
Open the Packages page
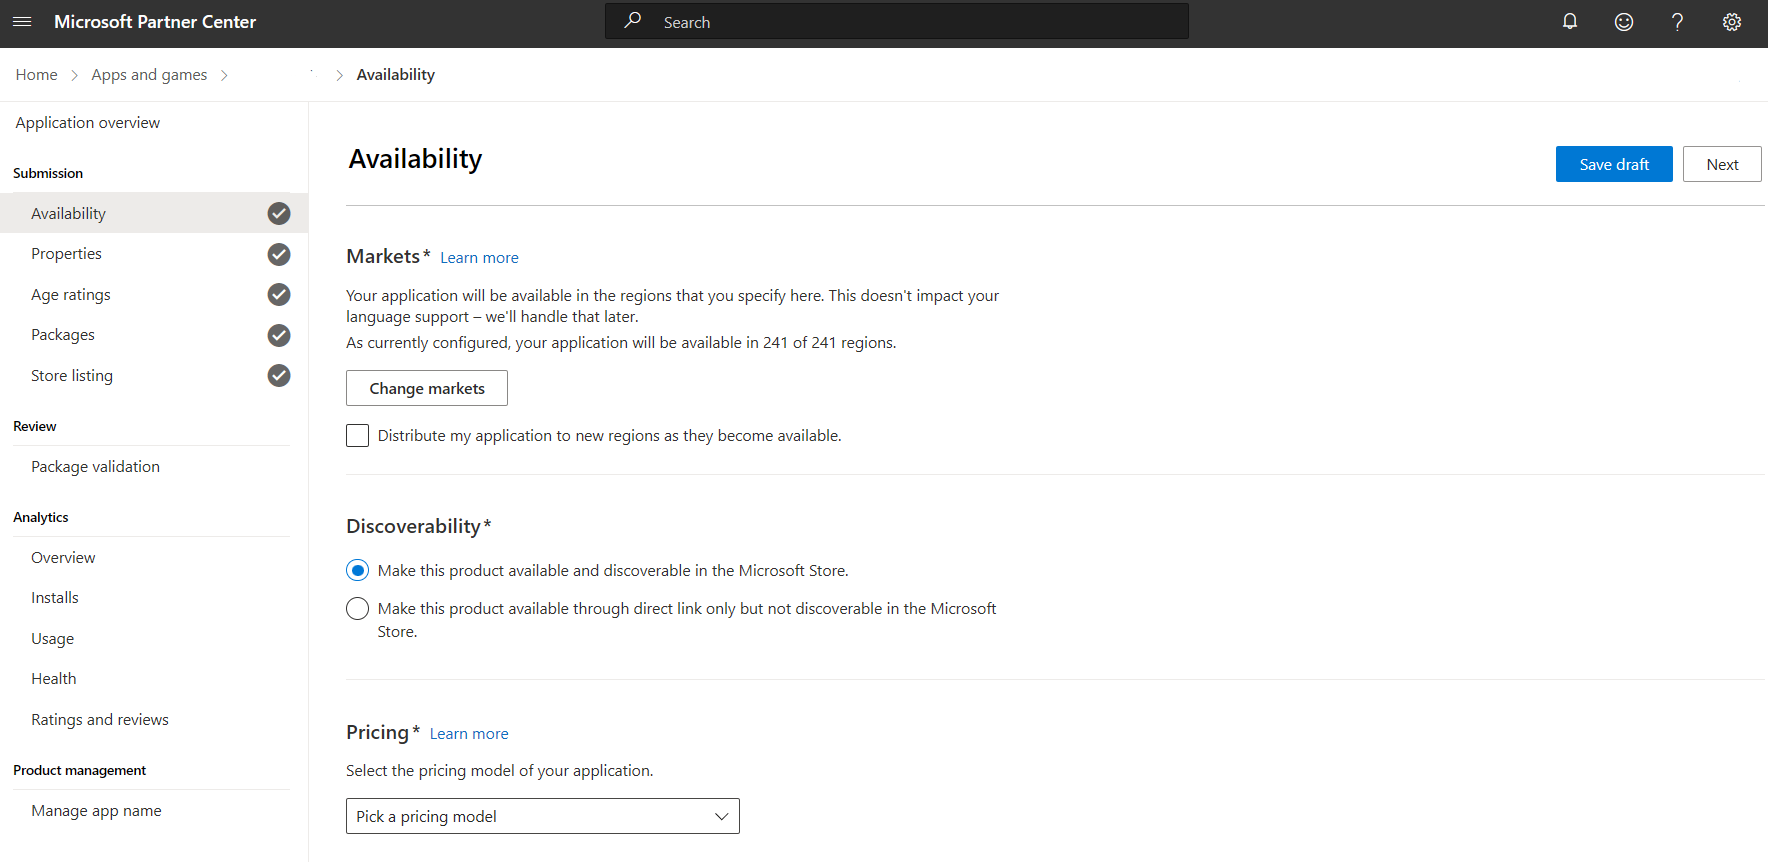pyautogui.click(x=63, y=335)
